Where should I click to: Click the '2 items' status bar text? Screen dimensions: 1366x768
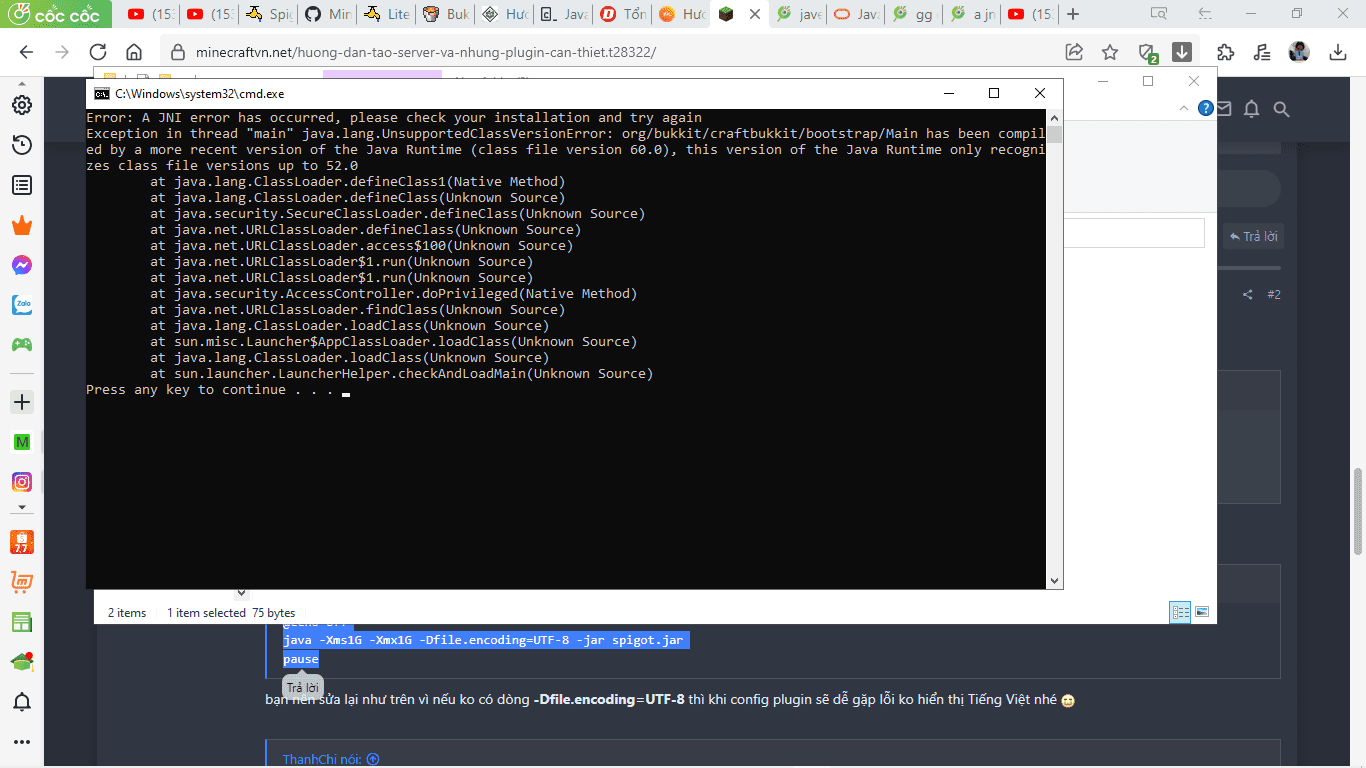tap(127, 613)
